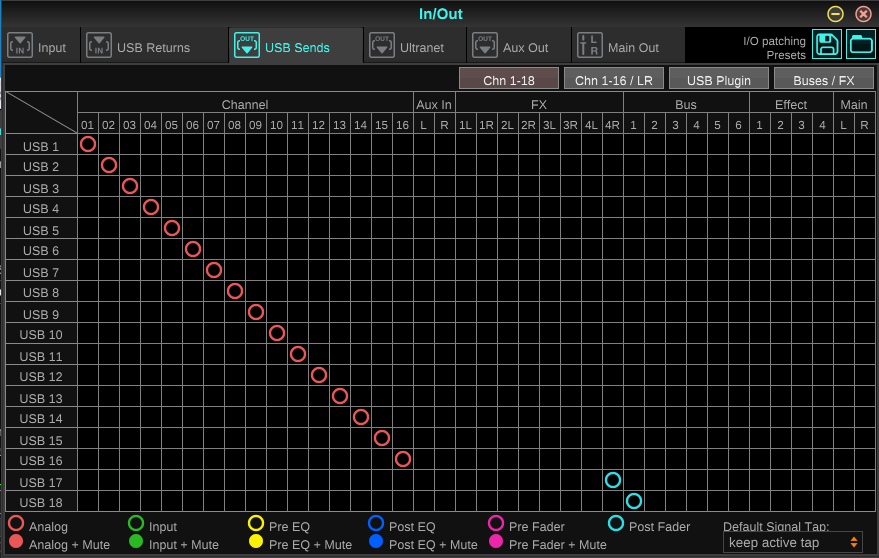Select the Pre EQ yellow tap legend circle

(256, 523)
